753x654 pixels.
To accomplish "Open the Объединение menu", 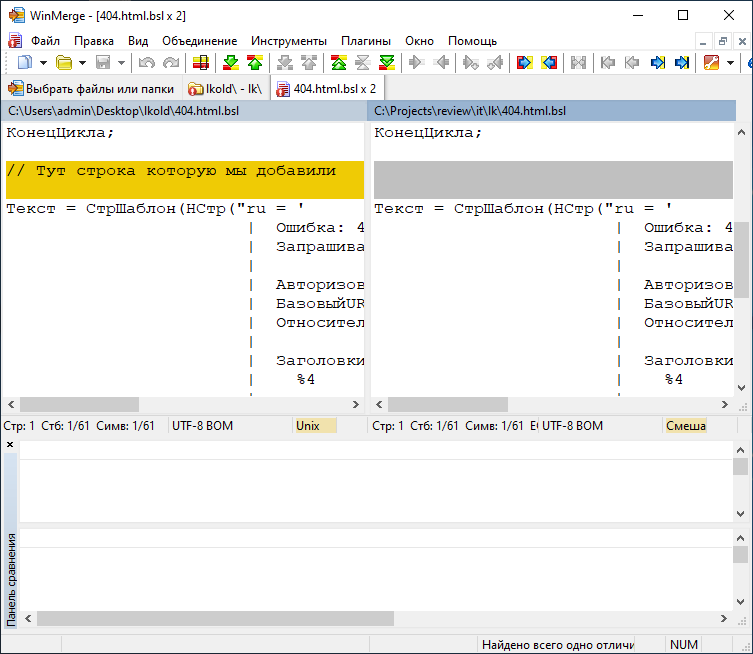I will pos(200,41).
